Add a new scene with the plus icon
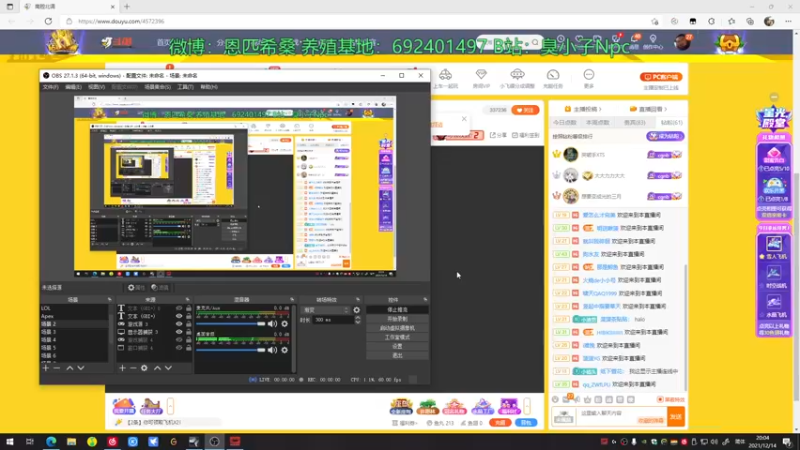800x450 pixels. (x=46, y=368)
